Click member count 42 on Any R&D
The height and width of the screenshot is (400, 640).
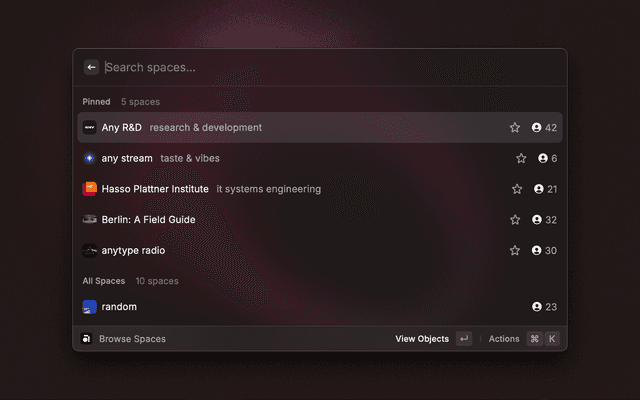click(544, 128)
